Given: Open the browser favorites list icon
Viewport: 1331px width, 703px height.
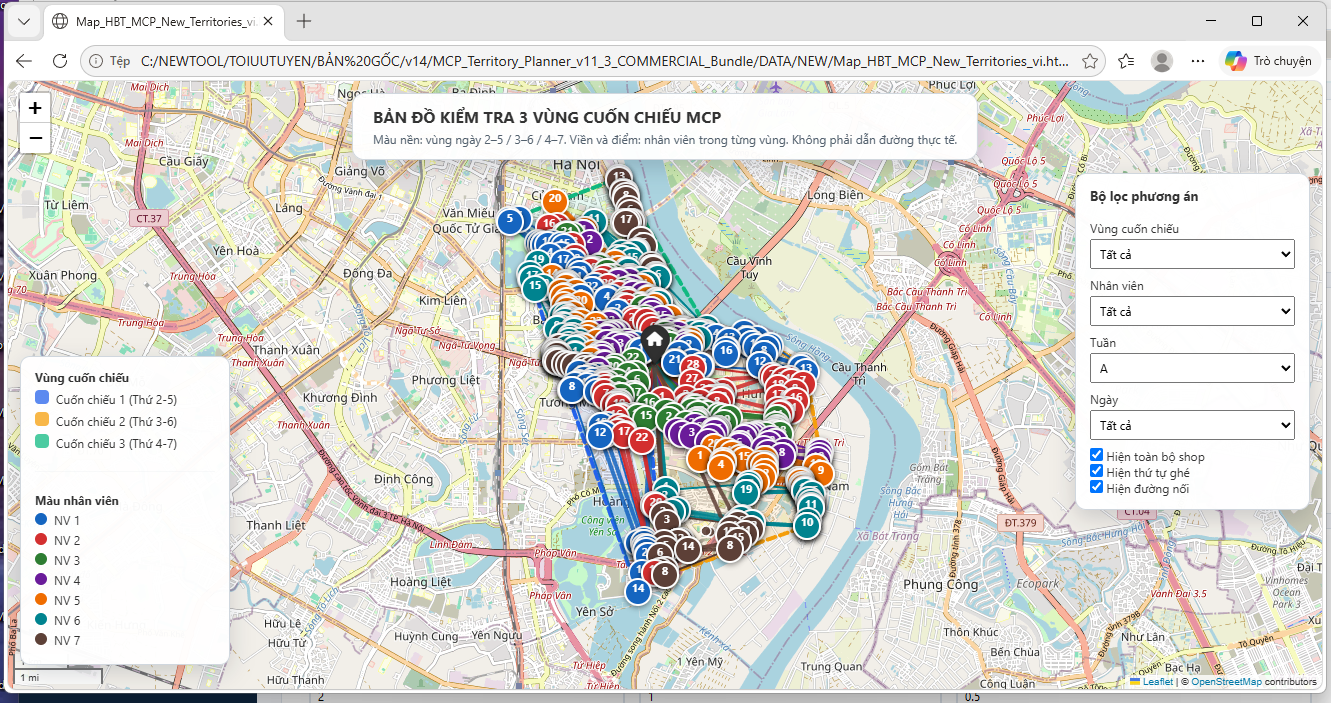Looking at the screenshot, I should tap(1127, 61).
